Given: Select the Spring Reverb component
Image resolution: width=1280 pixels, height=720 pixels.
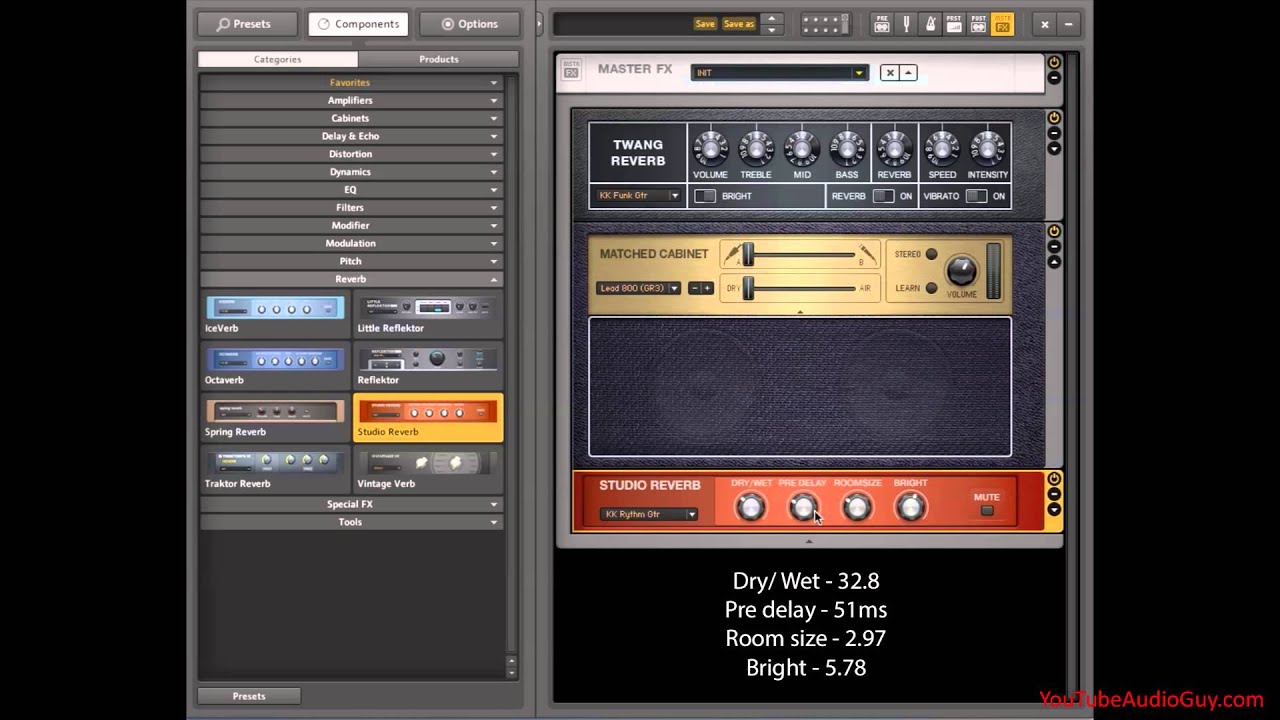Looking at the screenshot, I should pos(274,419).
